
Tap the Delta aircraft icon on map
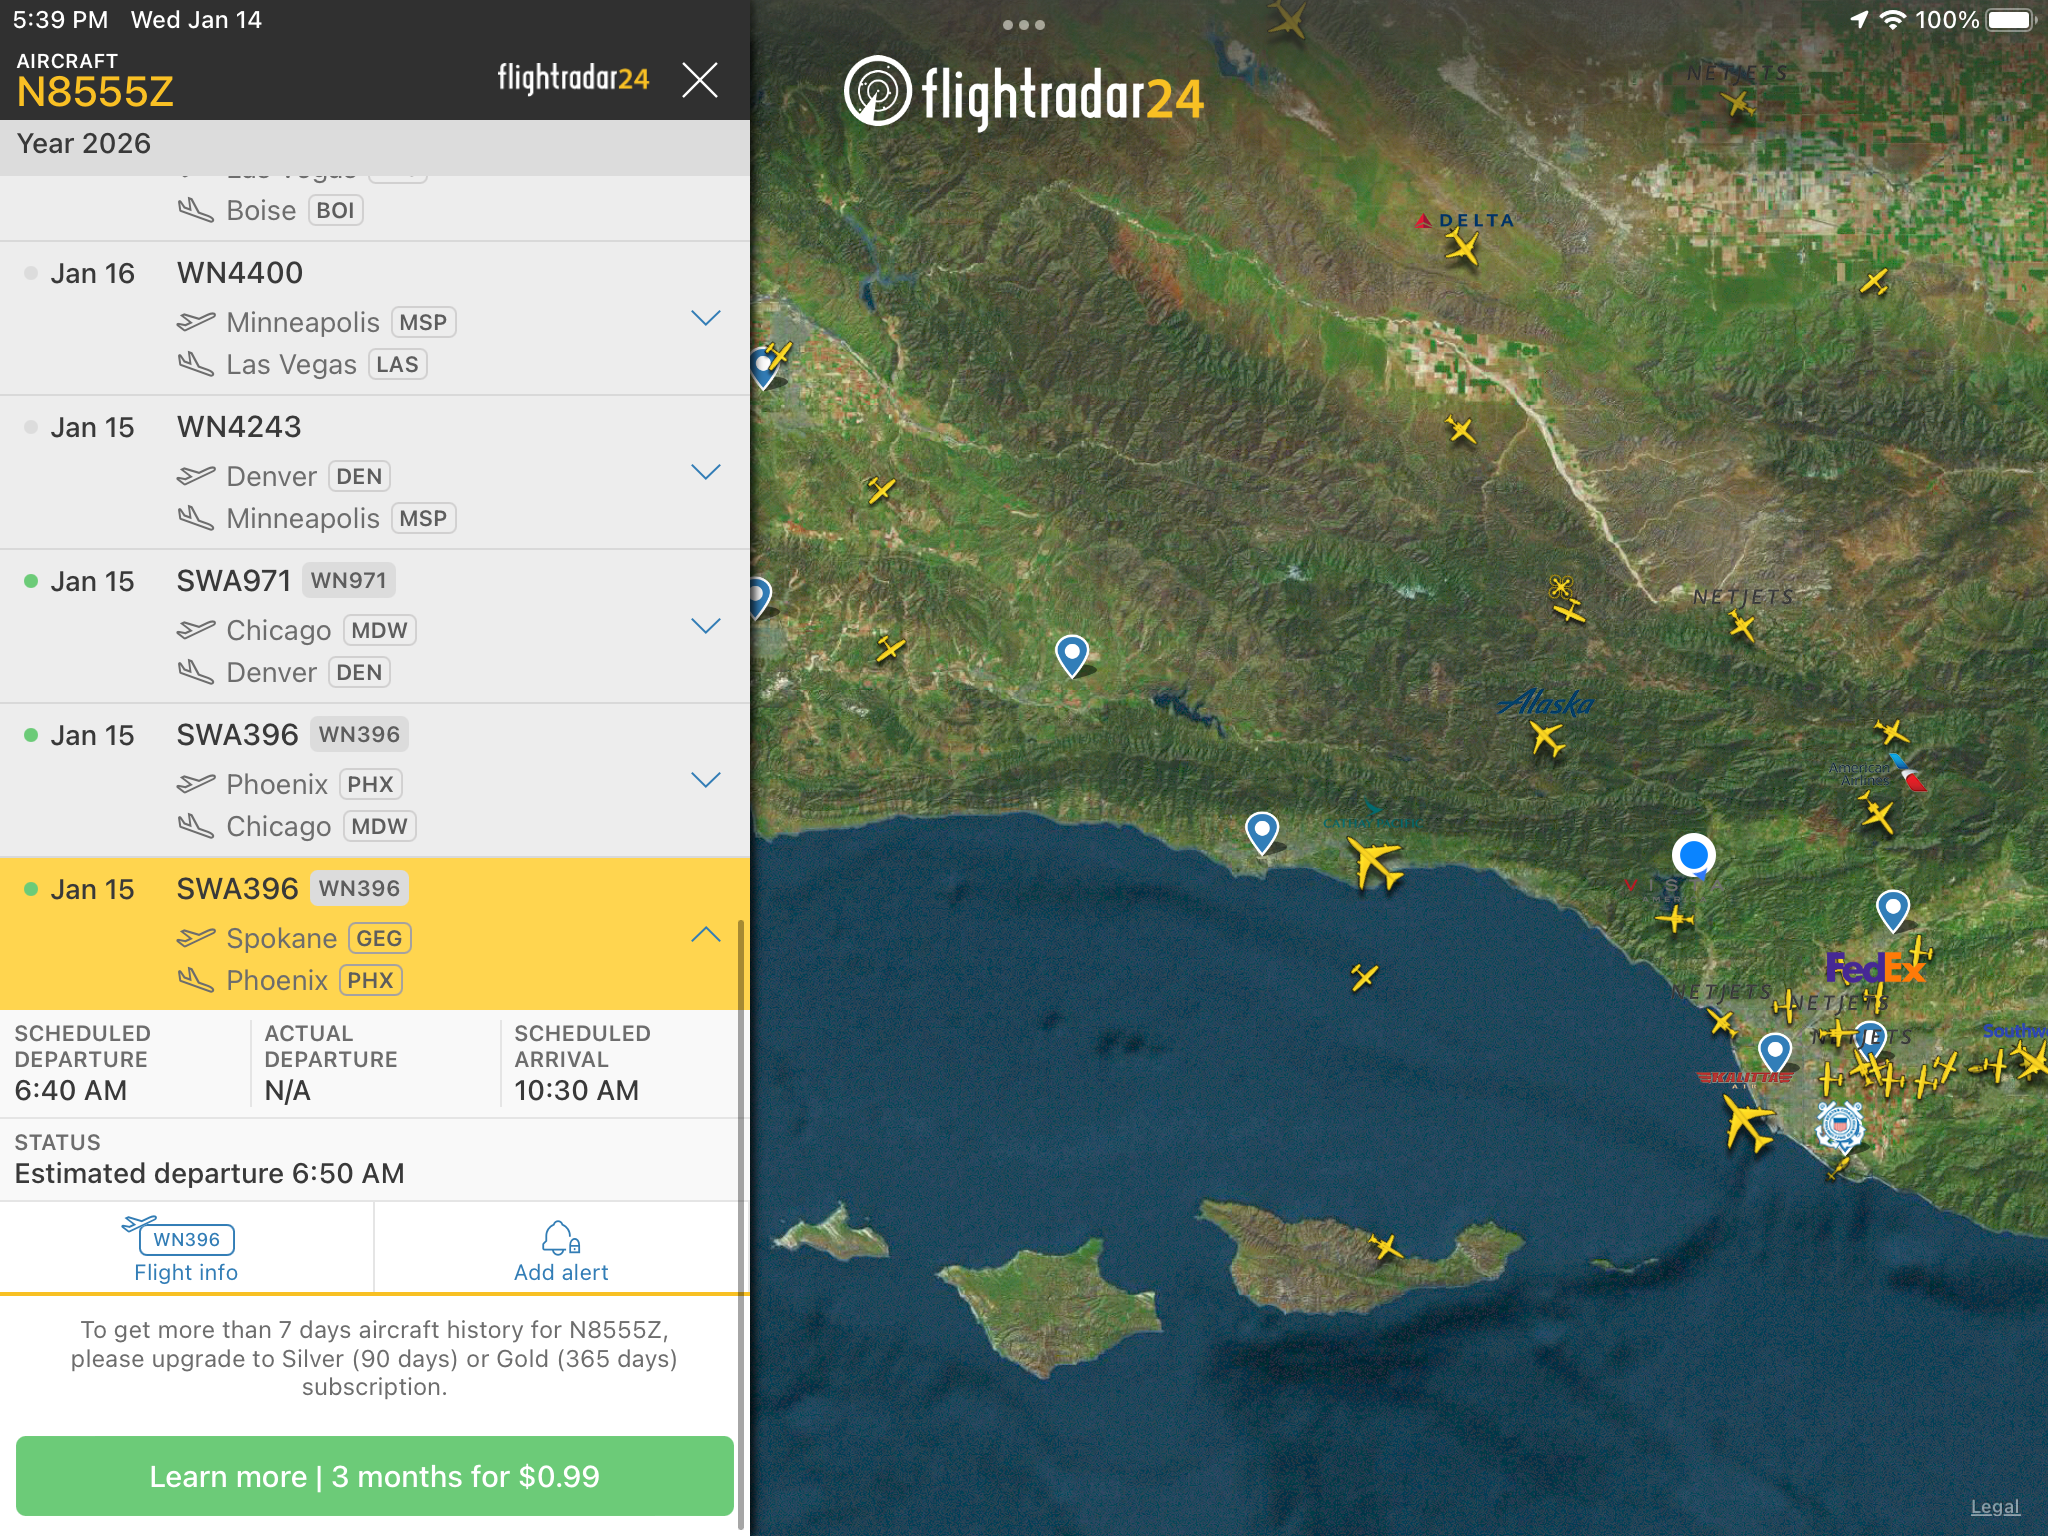click(1462, 246)
